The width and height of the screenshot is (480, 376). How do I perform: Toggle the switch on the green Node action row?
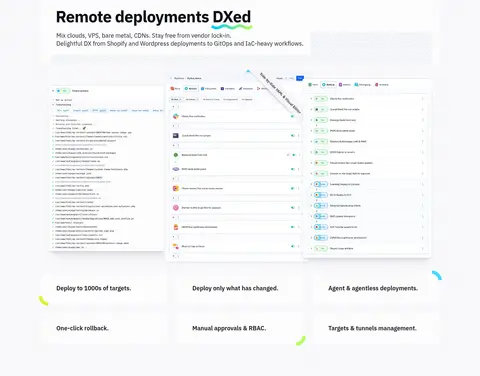[294, 155]
